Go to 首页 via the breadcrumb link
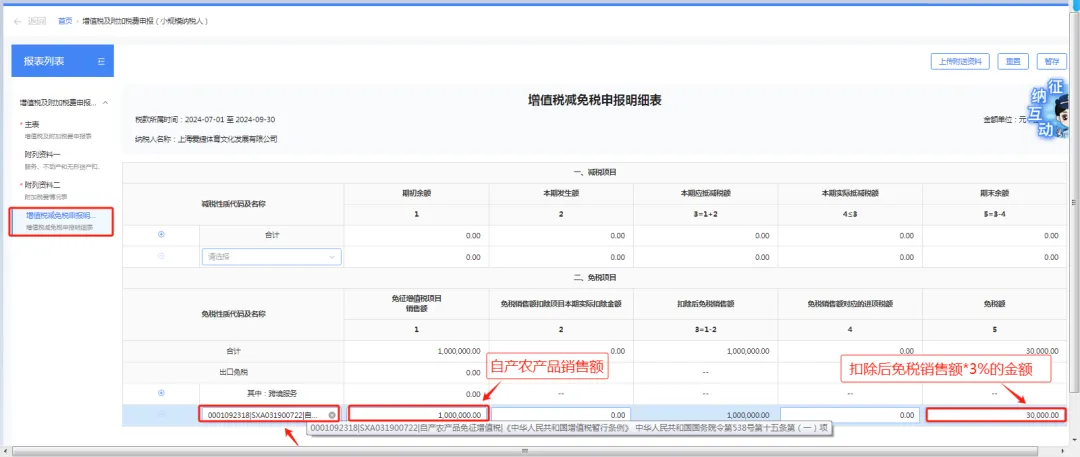The width and height of the screenshot is (1080, 457). pyautogui.click(x=65, y=21)
